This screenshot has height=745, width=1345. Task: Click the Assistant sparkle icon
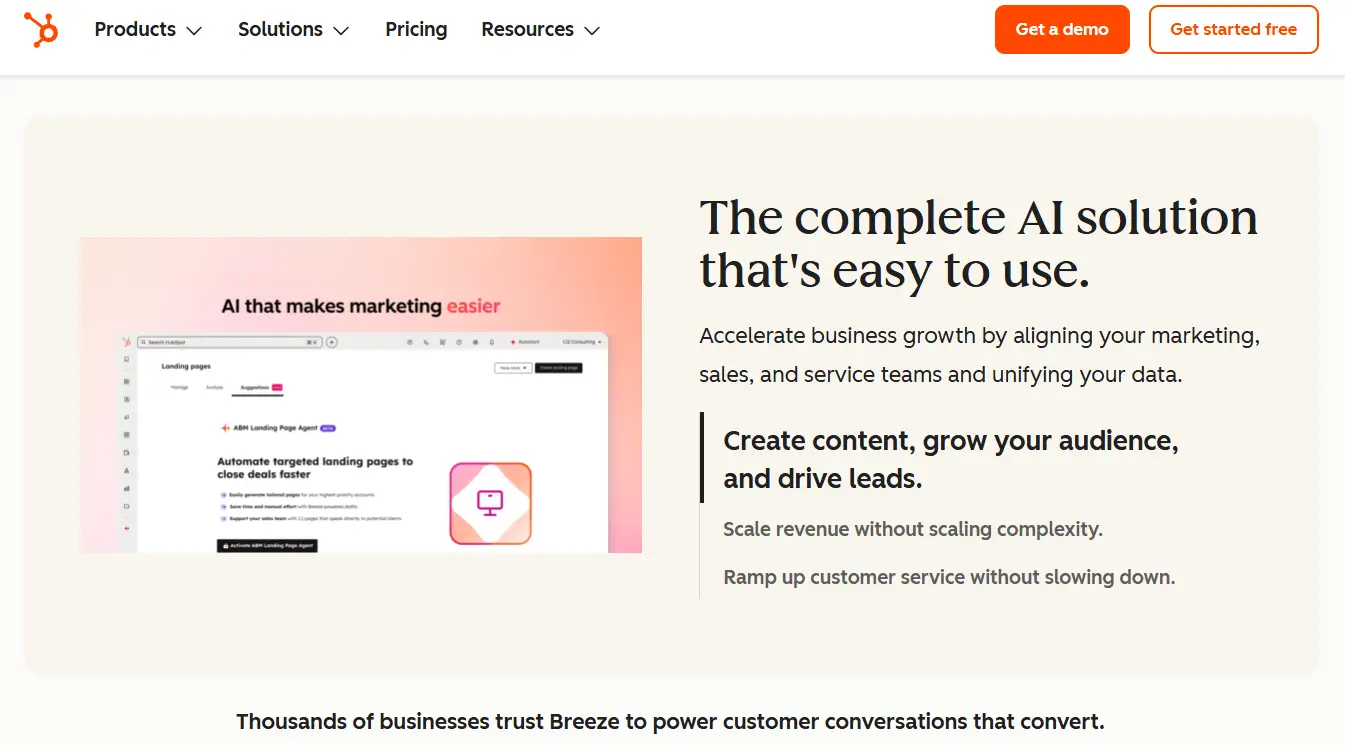pos(513,342)
